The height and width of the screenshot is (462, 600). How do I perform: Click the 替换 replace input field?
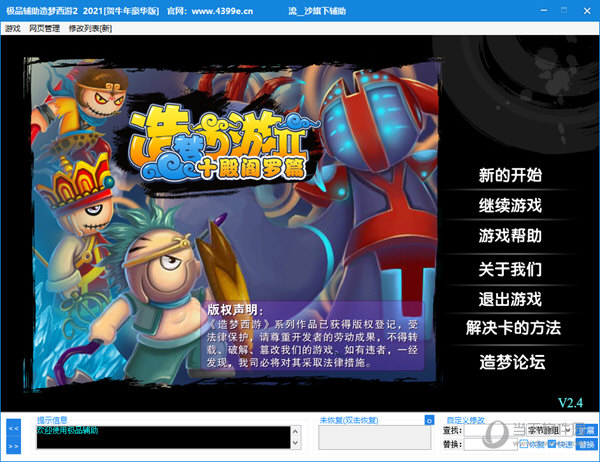491,444
